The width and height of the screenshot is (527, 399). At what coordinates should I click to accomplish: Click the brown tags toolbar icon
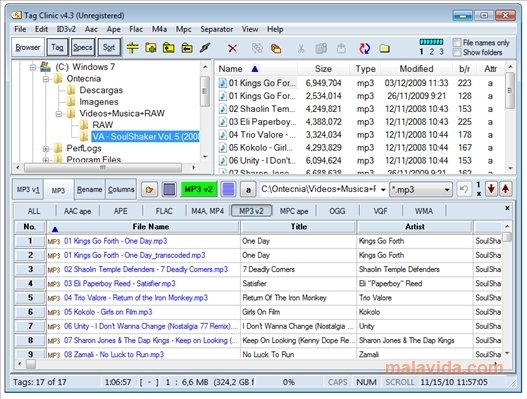pyautogui.click(x=276, y=48)
